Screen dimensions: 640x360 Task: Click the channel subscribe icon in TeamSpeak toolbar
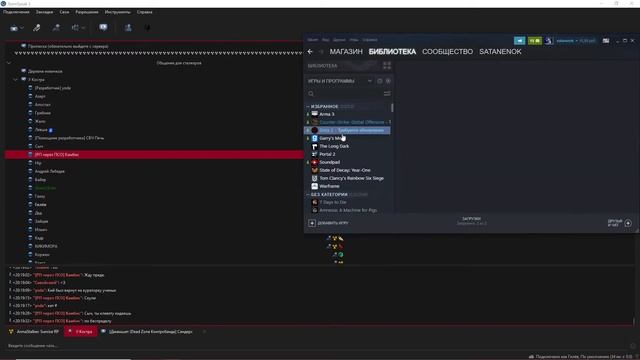tap(75, 28)
